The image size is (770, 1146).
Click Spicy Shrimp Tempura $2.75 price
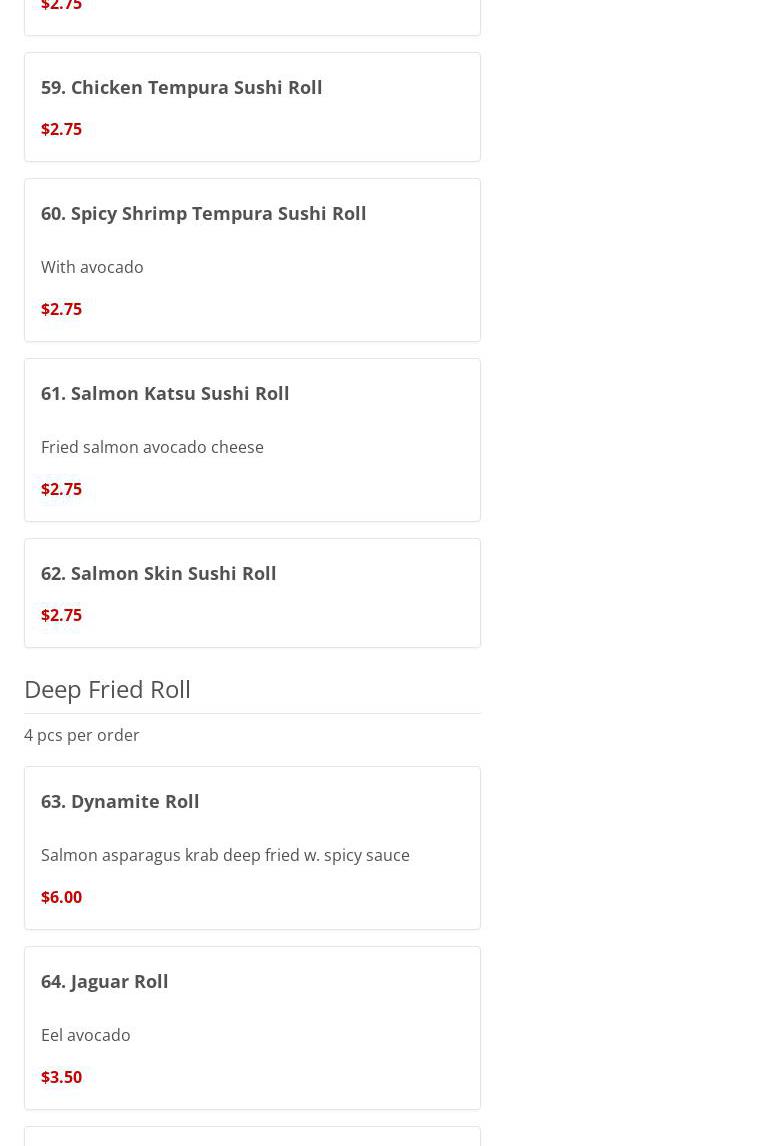[x=61, y=309]
